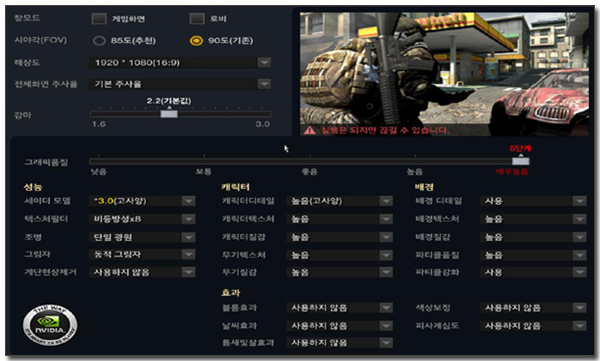Open the 텍스처필터 비등방성x8 dropdown
This screenshot has height=361, width=600.
click(142, 219)
